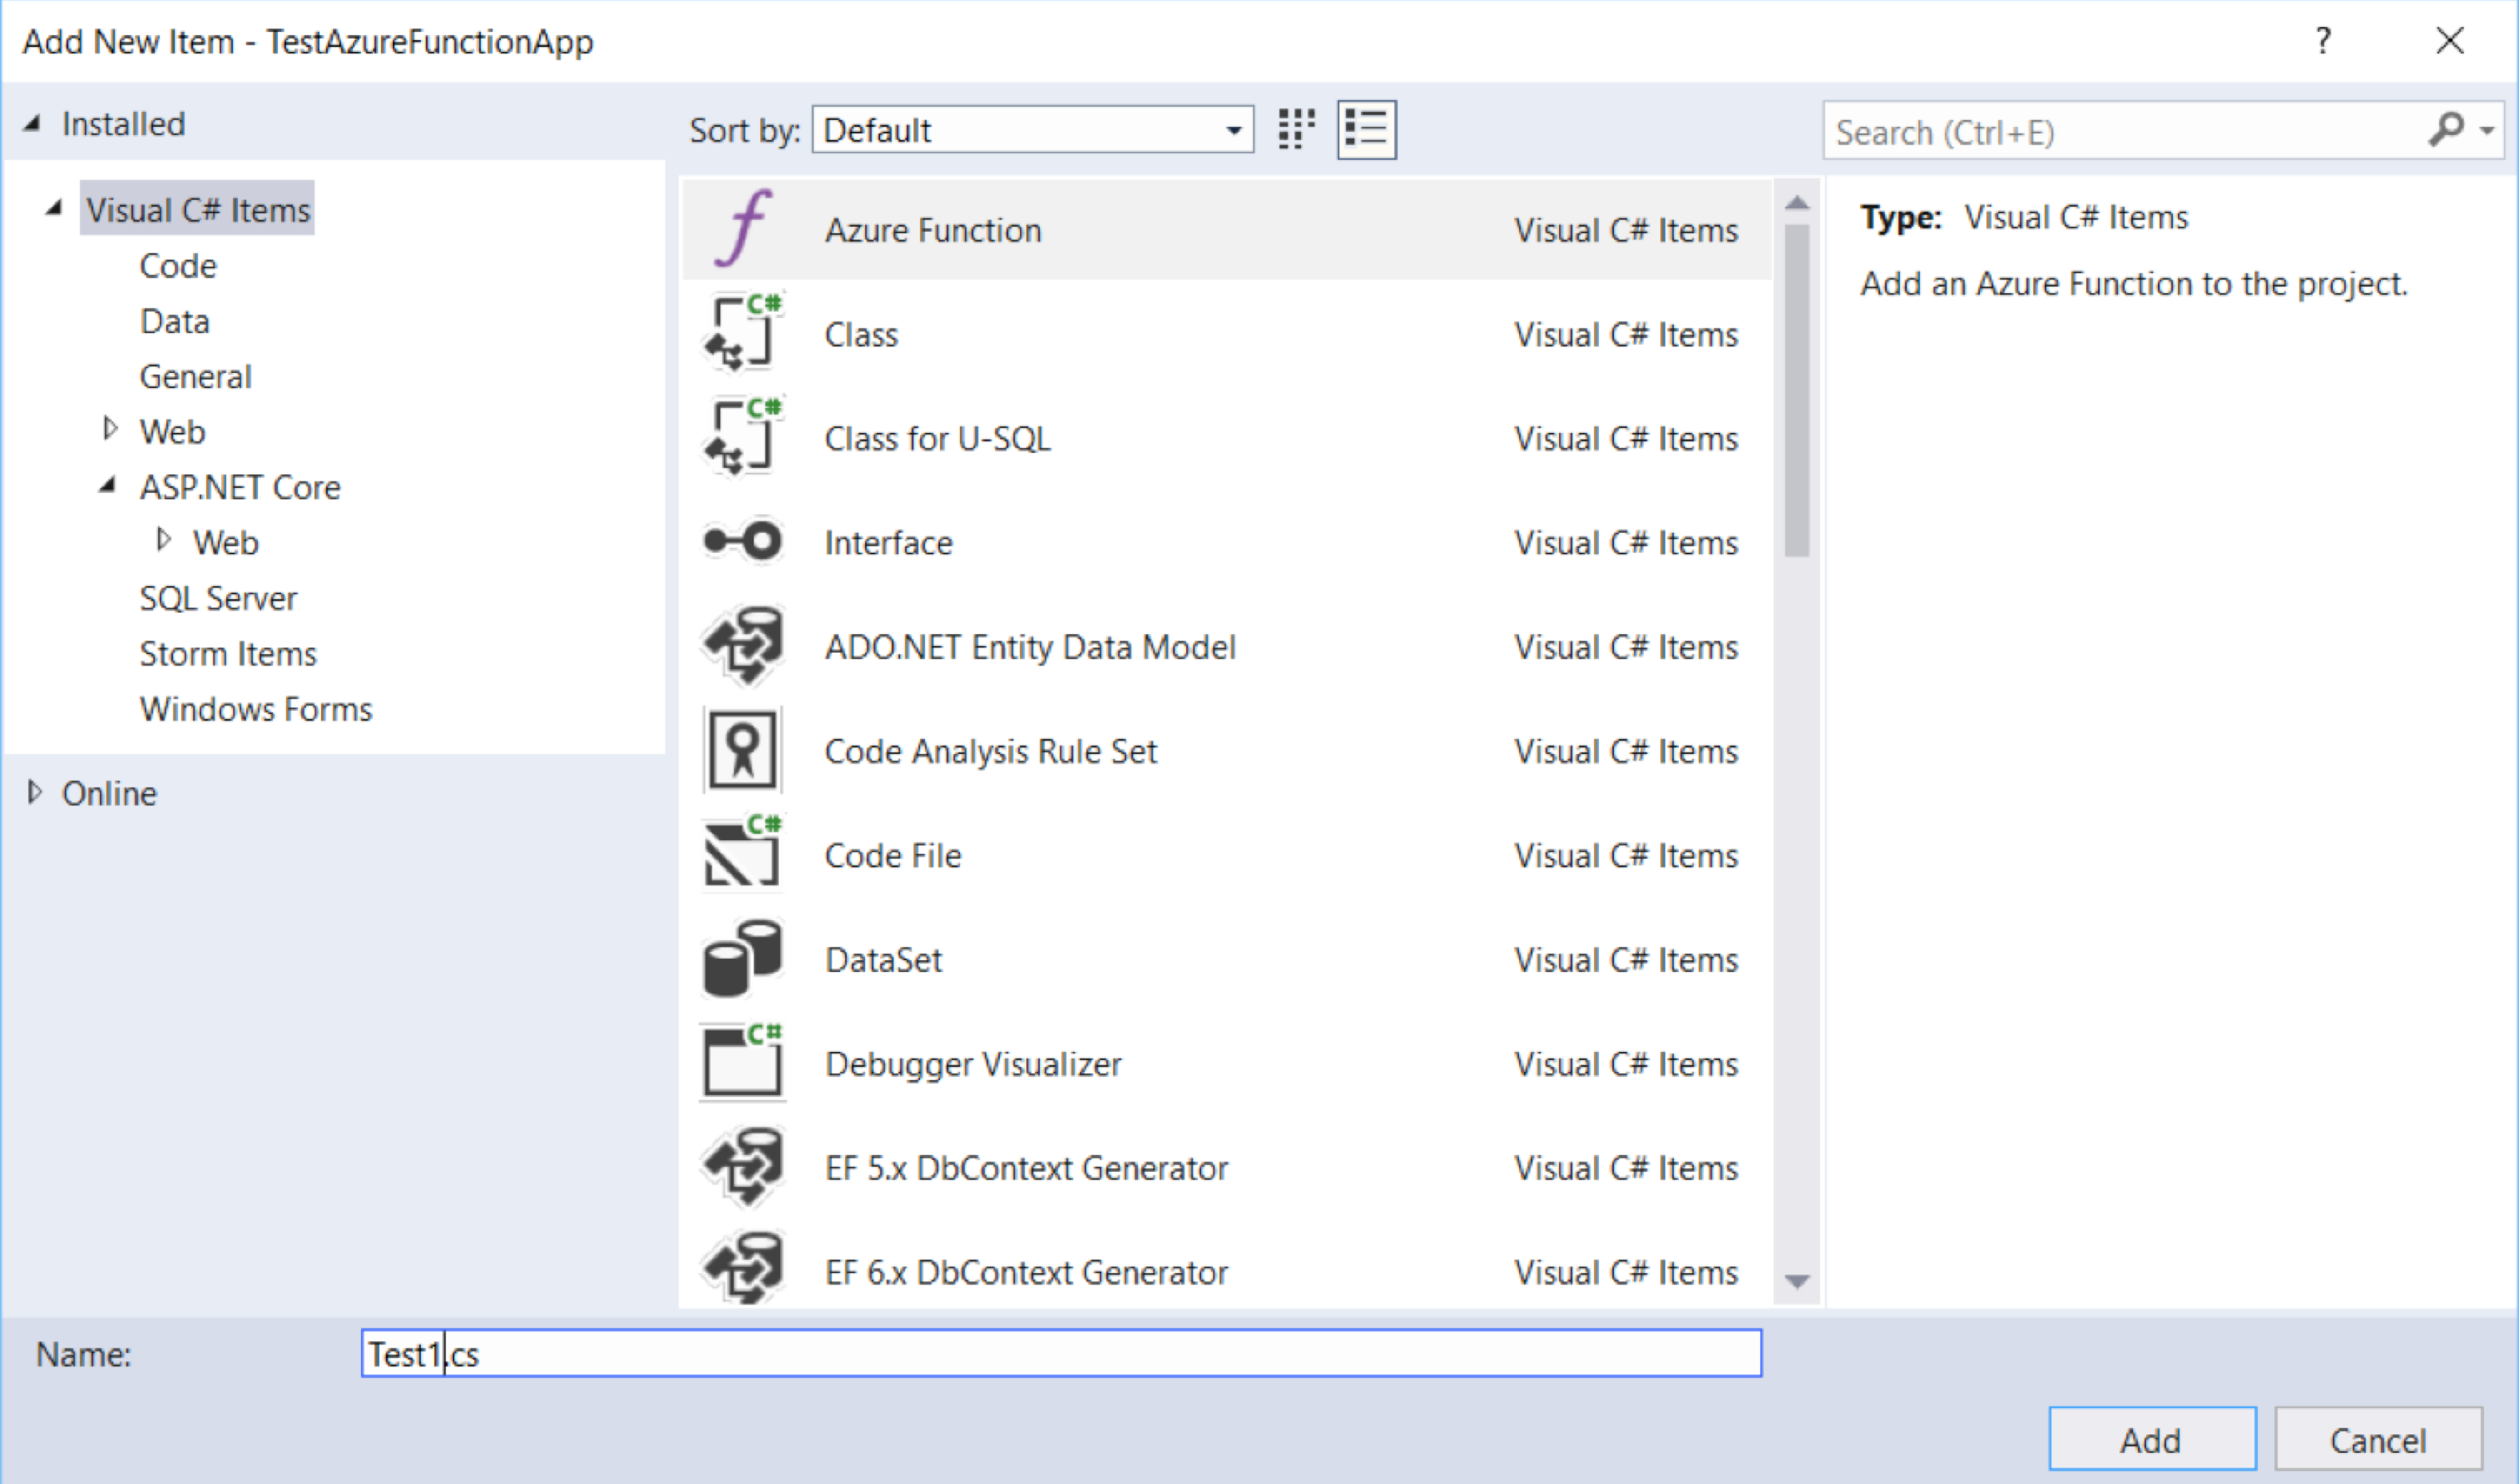
Task: Open the help question mark button
Action: coord(2322,41)
